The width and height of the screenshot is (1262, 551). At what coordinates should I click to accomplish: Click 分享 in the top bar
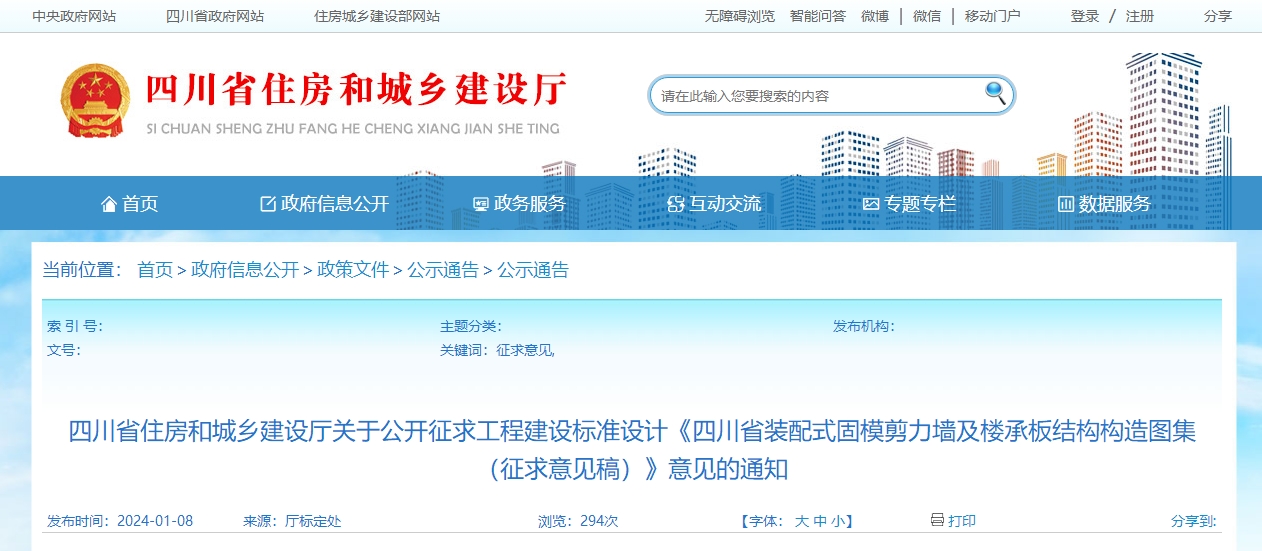[1218, 16]
